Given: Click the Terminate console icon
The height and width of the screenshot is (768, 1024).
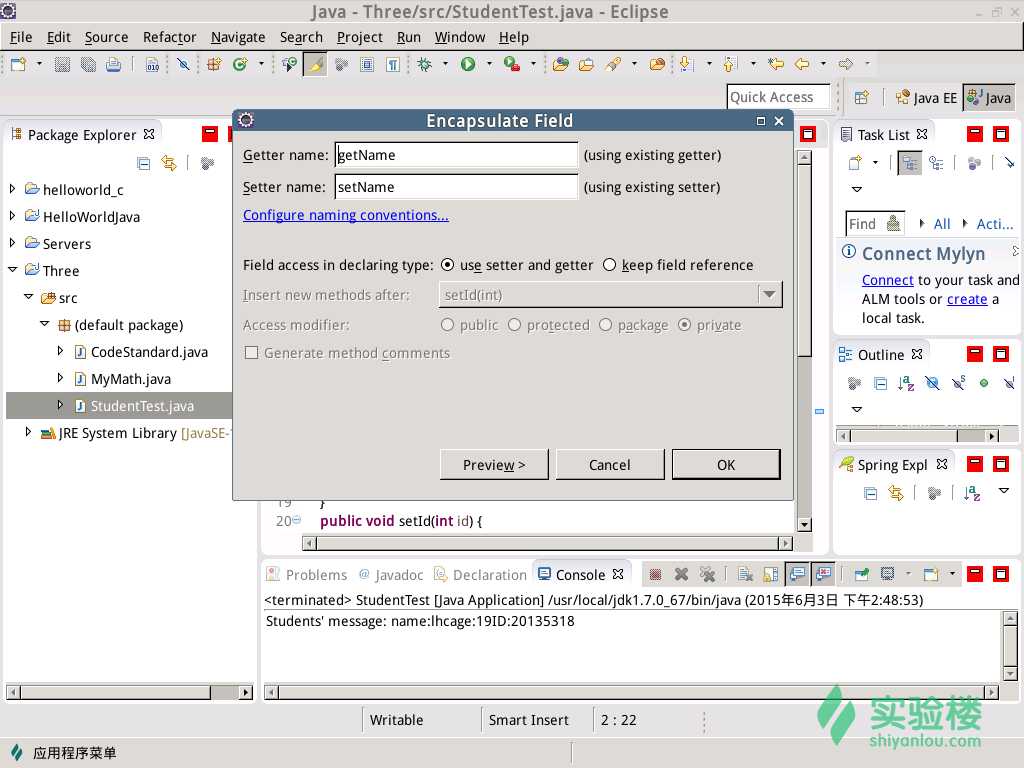Looking at the screenshot, I should point(656,575).
